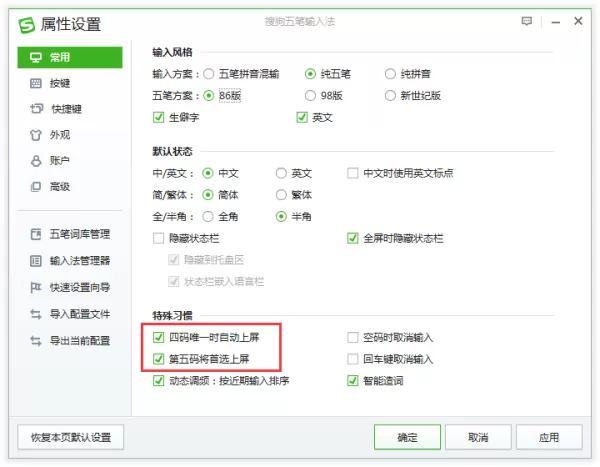Enable 回车键取消输入 checkbox
The image size is (600, 467).
tap(352, 359)
